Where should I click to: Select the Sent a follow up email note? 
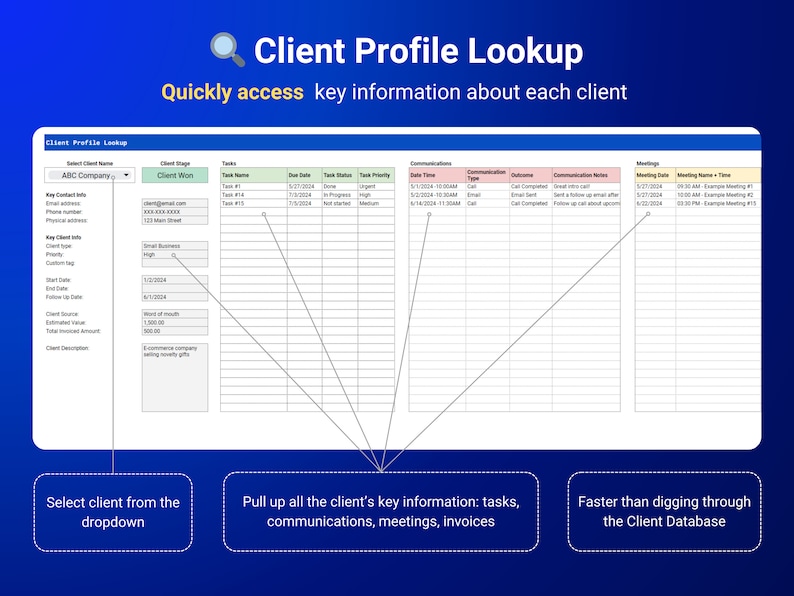[586, 195]
